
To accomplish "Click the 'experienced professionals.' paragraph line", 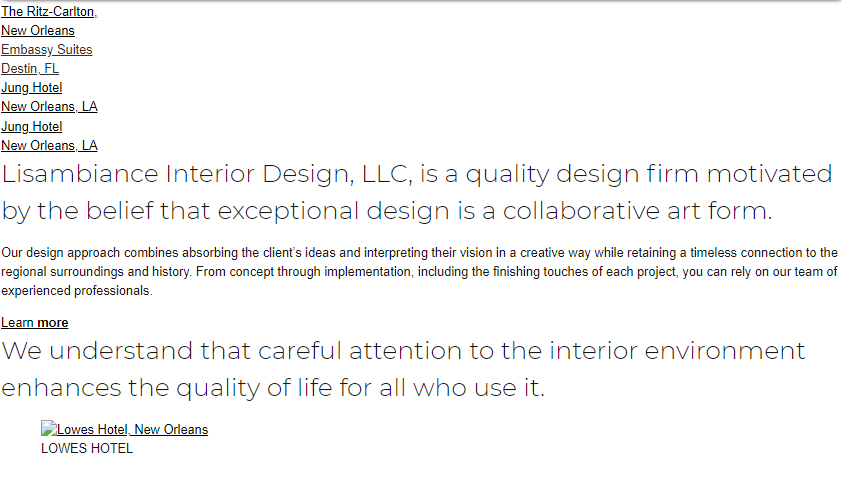I will point(77,292).
